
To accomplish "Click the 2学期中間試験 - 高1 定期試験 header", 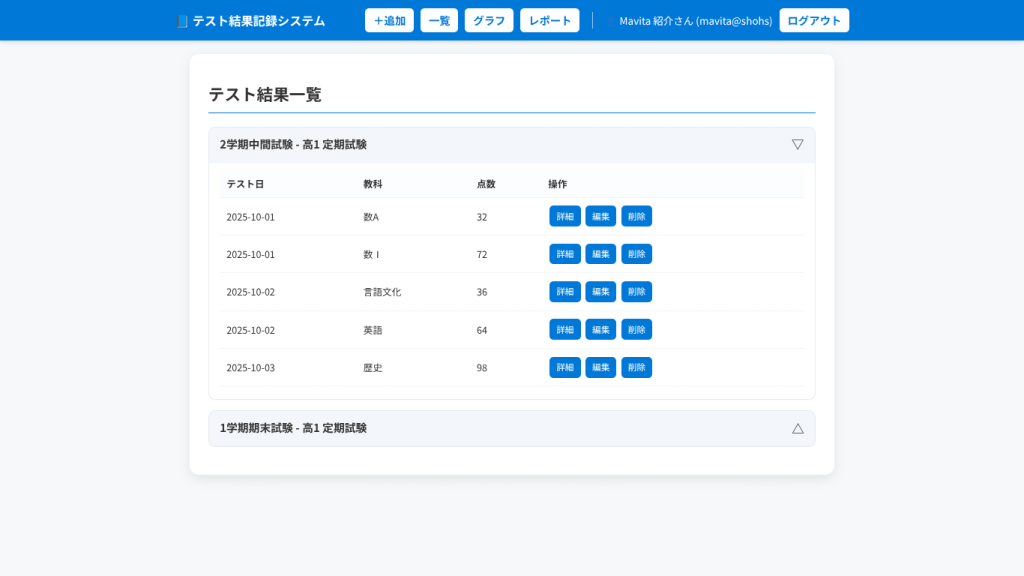I will (x=293, y=143).
